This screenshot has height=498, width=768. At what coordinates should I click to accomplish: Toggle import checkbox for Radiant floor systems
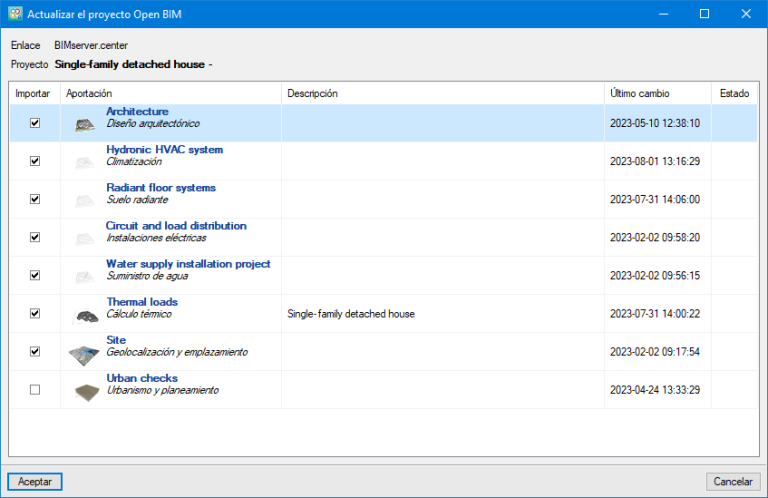35,199
